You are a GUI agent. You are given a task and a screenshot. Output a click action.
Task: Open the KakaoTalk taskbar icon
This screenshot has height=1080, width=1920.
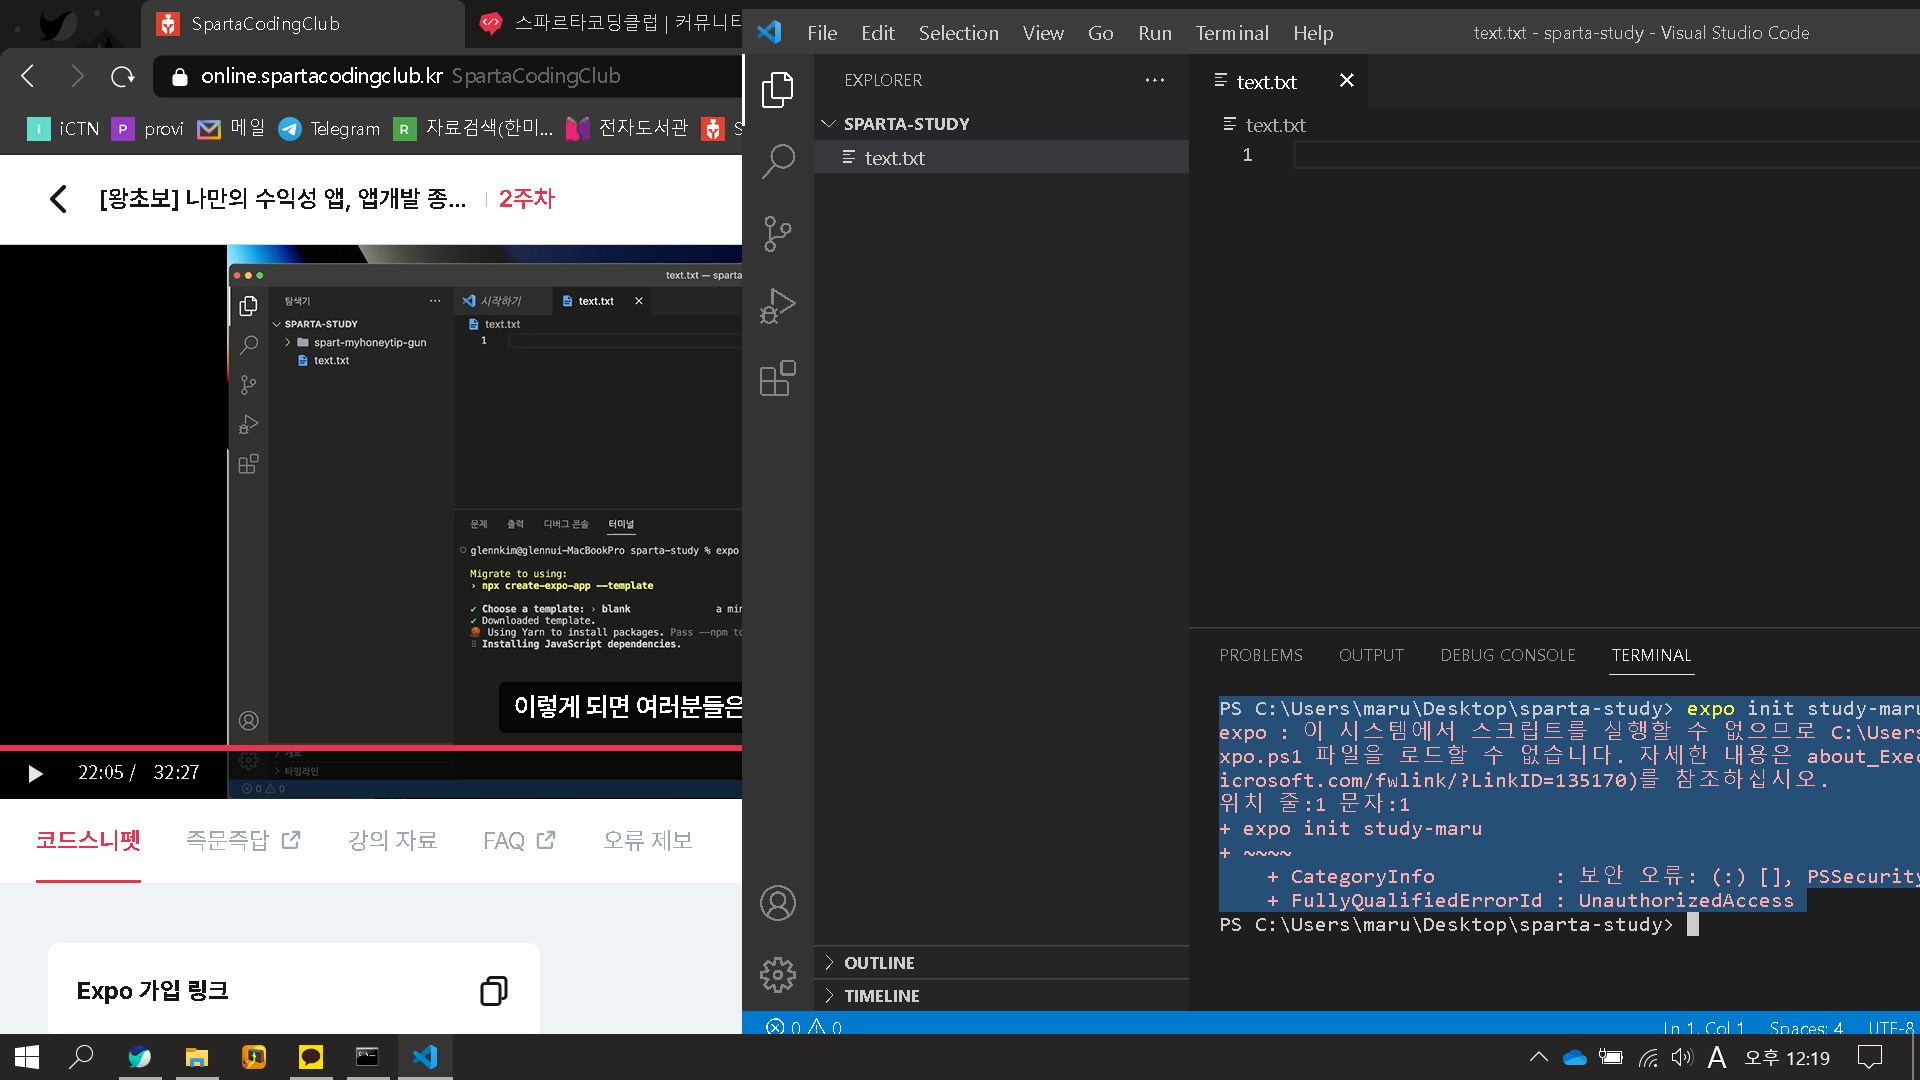click(311, 1057)
